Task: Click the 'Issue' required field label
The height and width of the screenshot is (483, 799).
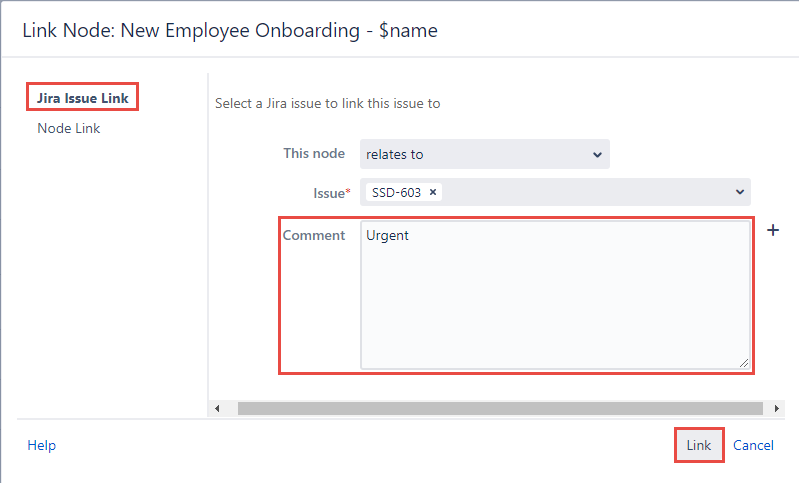Action: [332, 192]
